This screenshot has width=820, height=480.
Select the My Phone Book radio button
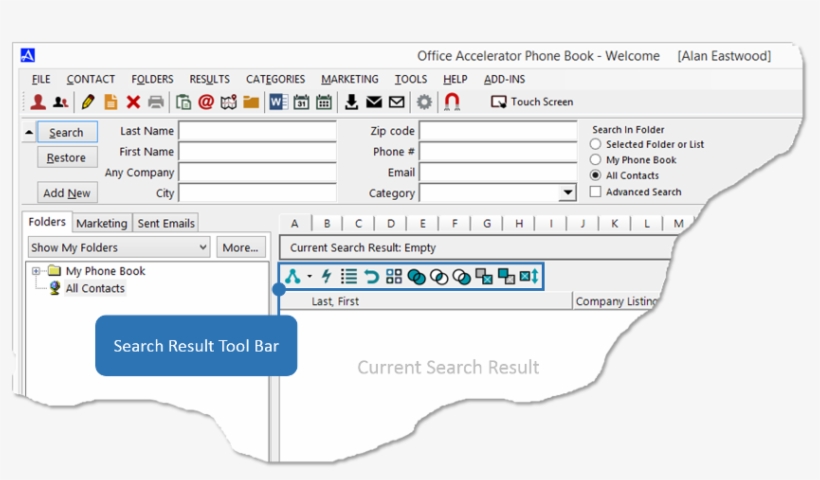[x=595, y=159]
